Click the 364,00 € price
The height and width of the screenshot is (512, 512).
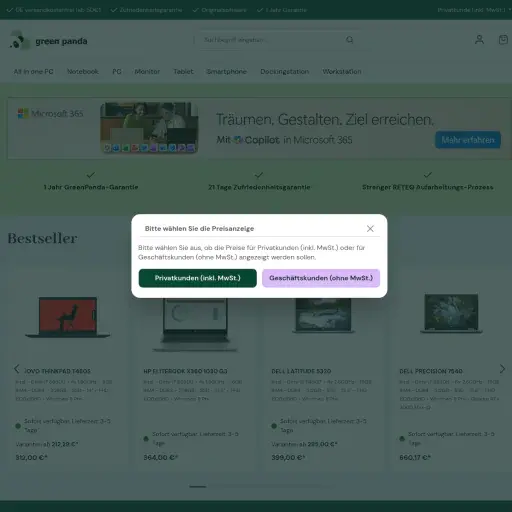(161, 458)
